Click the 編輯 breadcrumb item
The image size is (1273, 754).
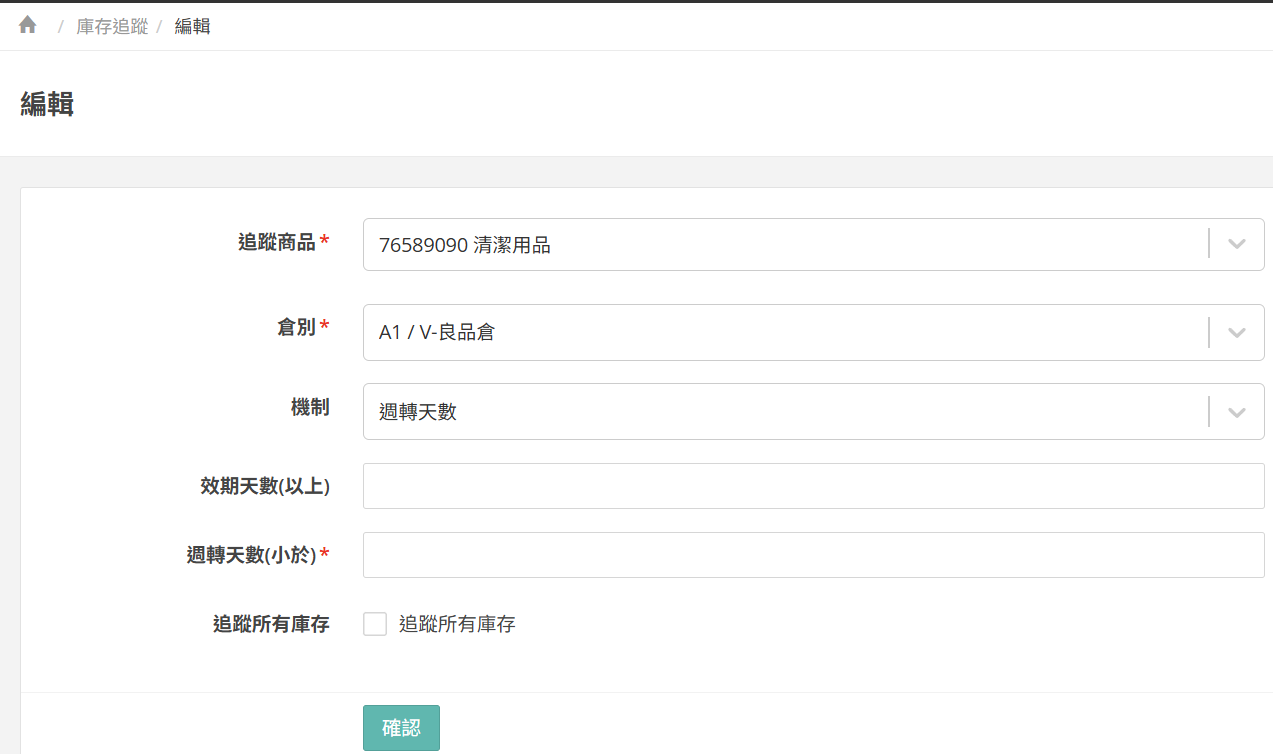pos(192,27)
